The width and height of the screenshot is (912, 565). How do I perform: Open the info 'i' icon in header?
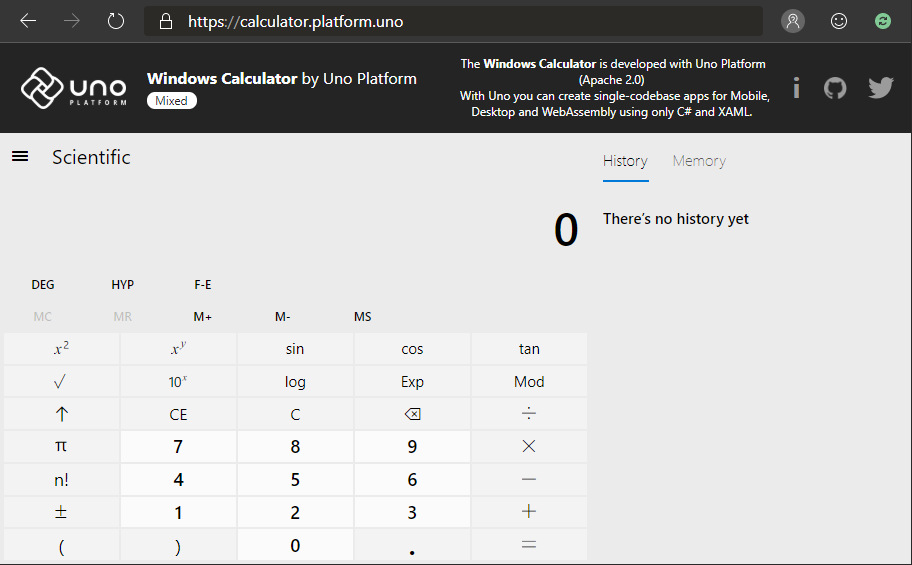pyautogui.click(x=796, y=88)
